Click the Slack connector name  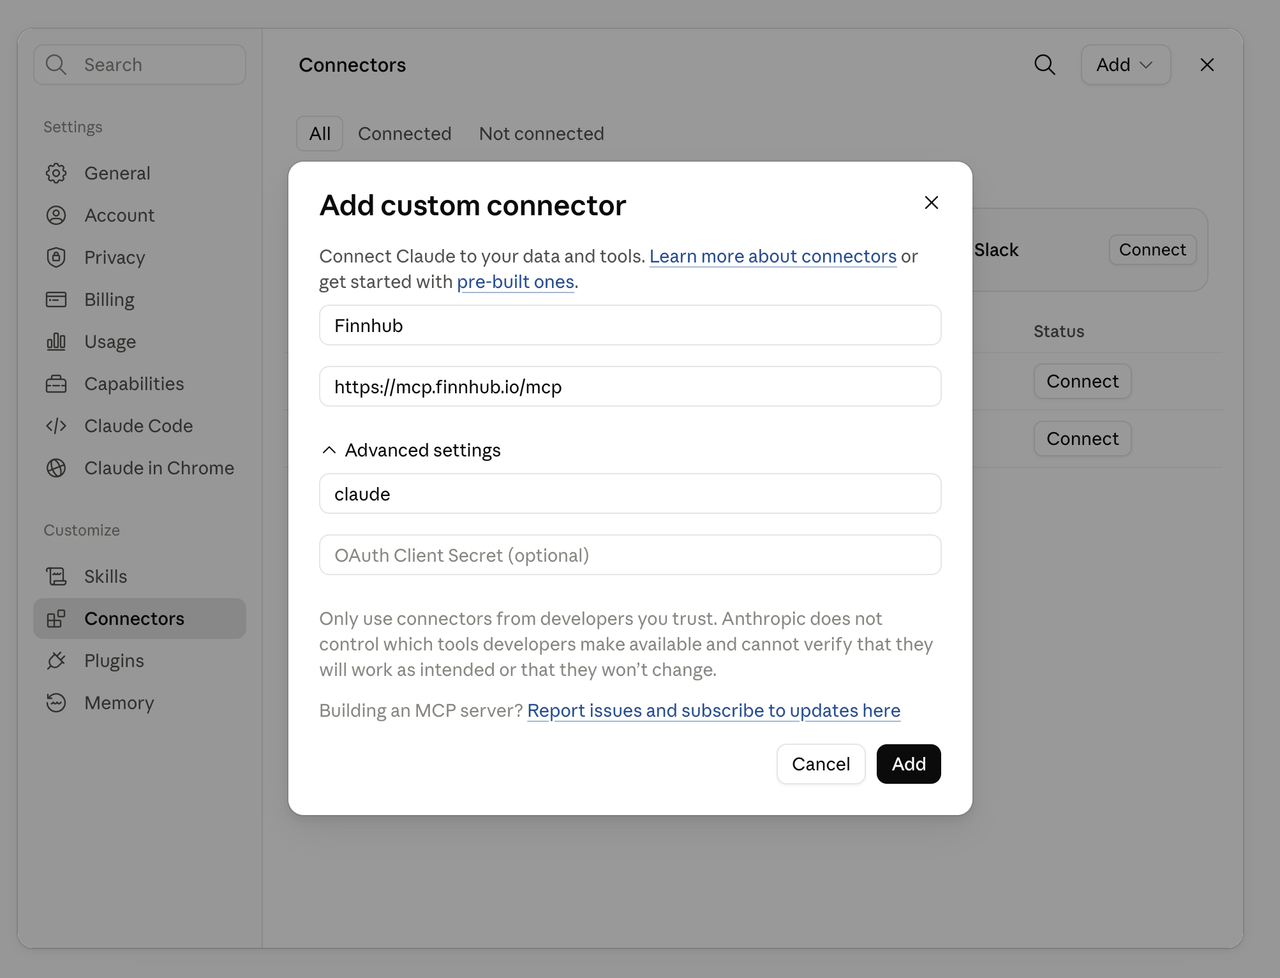click(996, 250)
